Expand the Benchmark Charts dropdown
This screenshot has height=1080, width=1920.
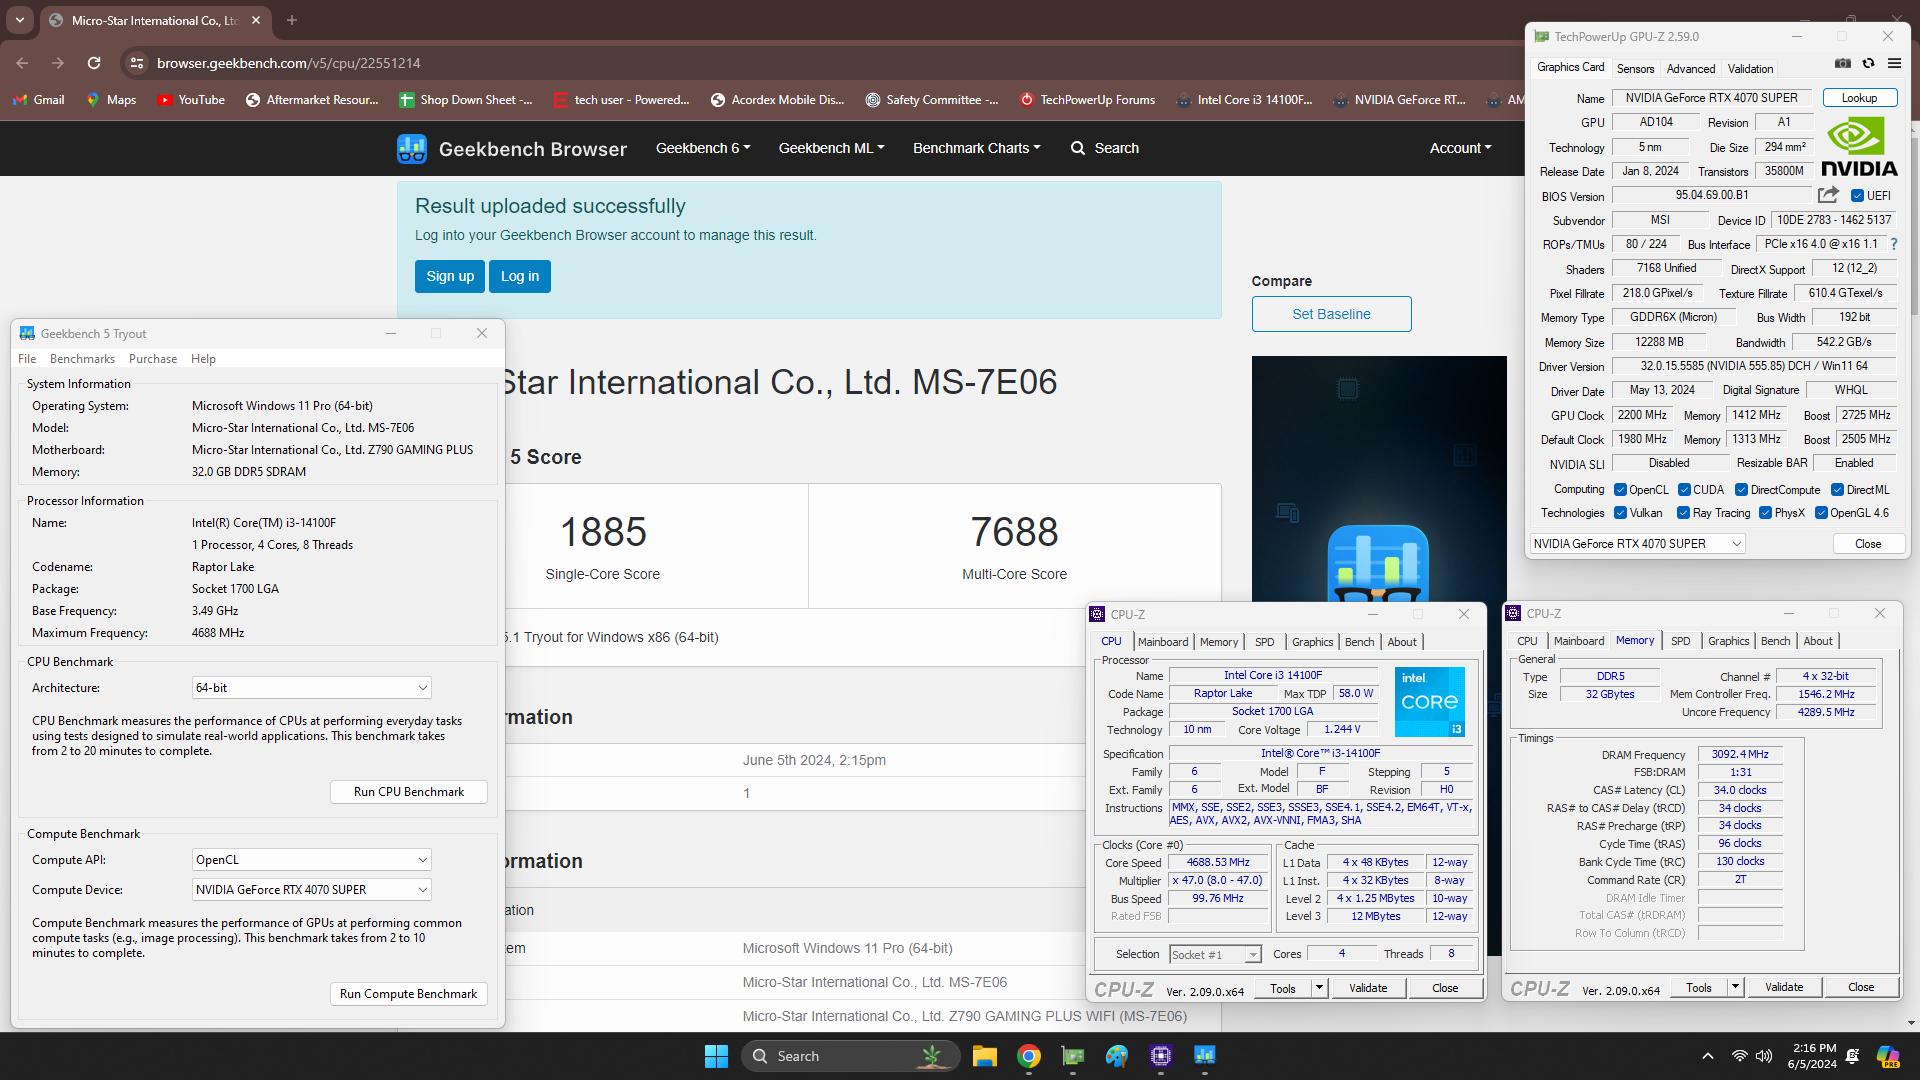click(x=977, y=148)
